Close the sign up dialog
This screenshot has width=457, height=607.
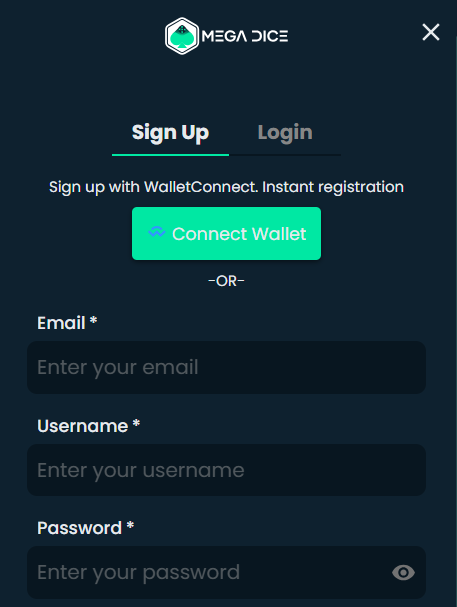(431, 32)
